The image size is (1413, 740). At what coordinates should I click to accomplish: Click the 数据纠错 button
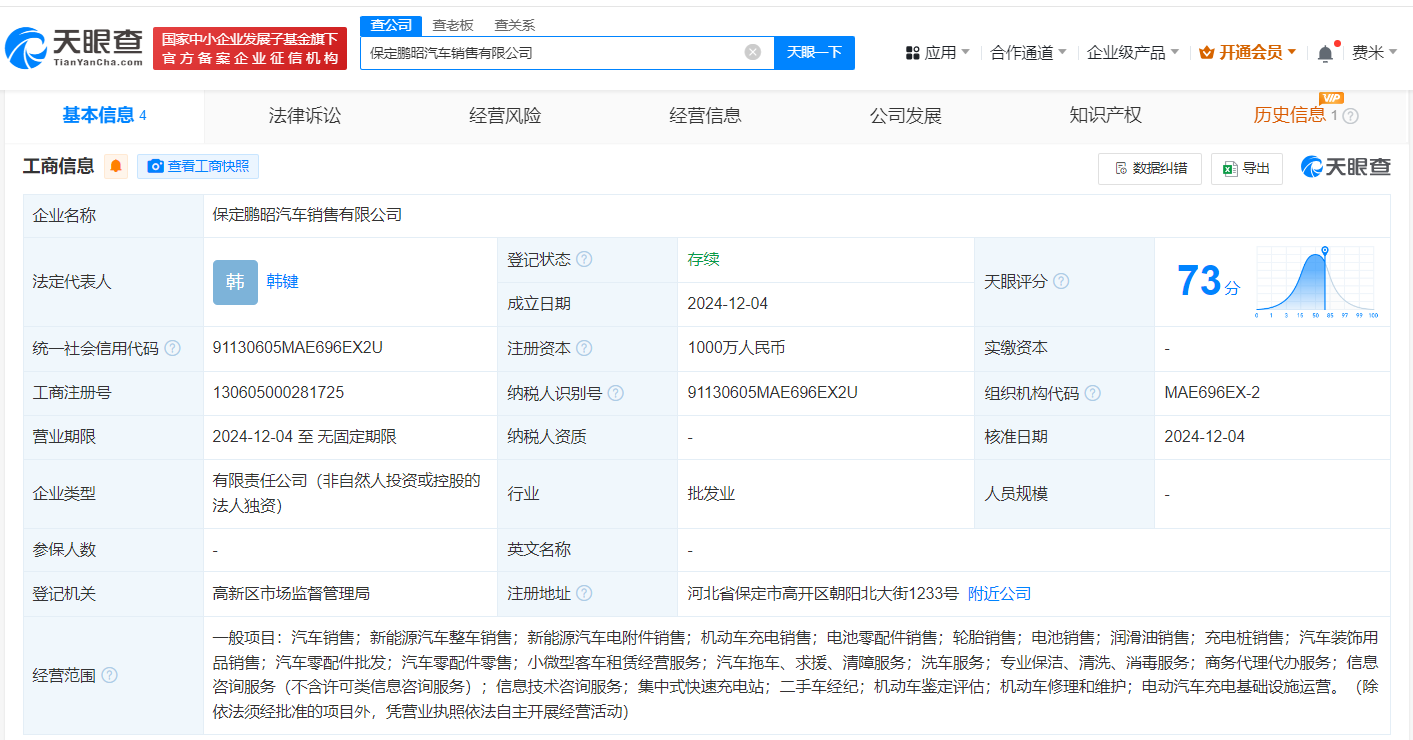coord(1150,169)
